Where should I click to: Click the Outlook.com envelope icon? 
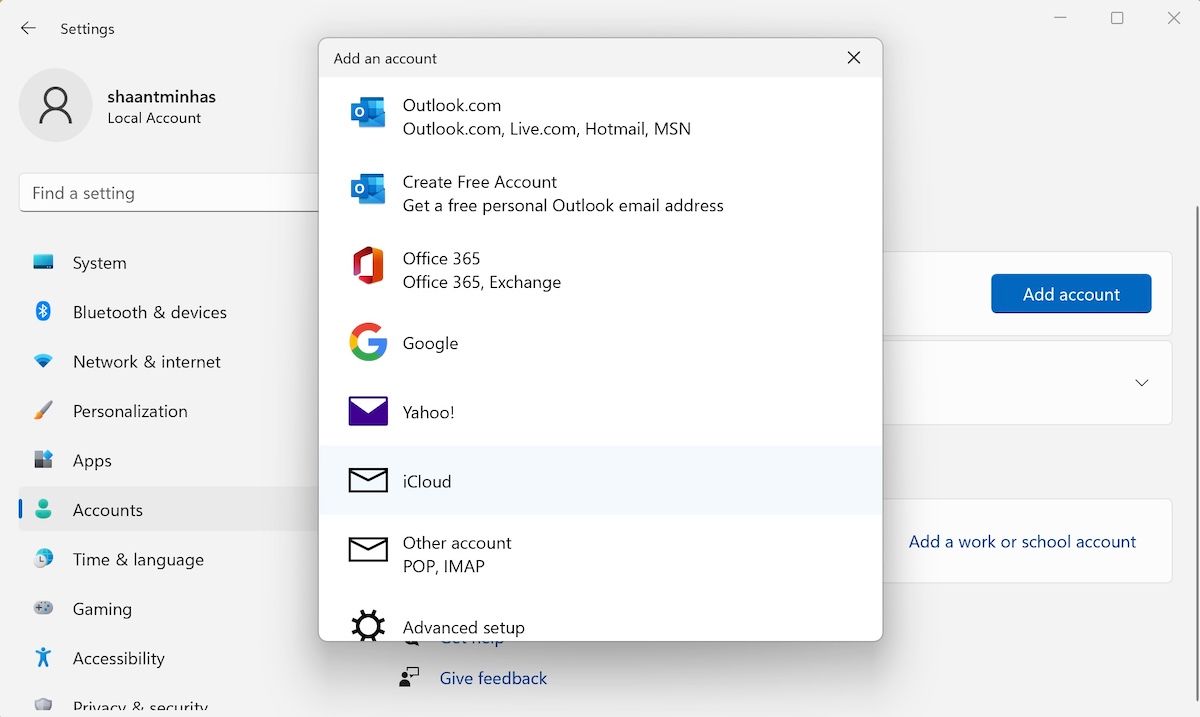(x=368, y=113)
